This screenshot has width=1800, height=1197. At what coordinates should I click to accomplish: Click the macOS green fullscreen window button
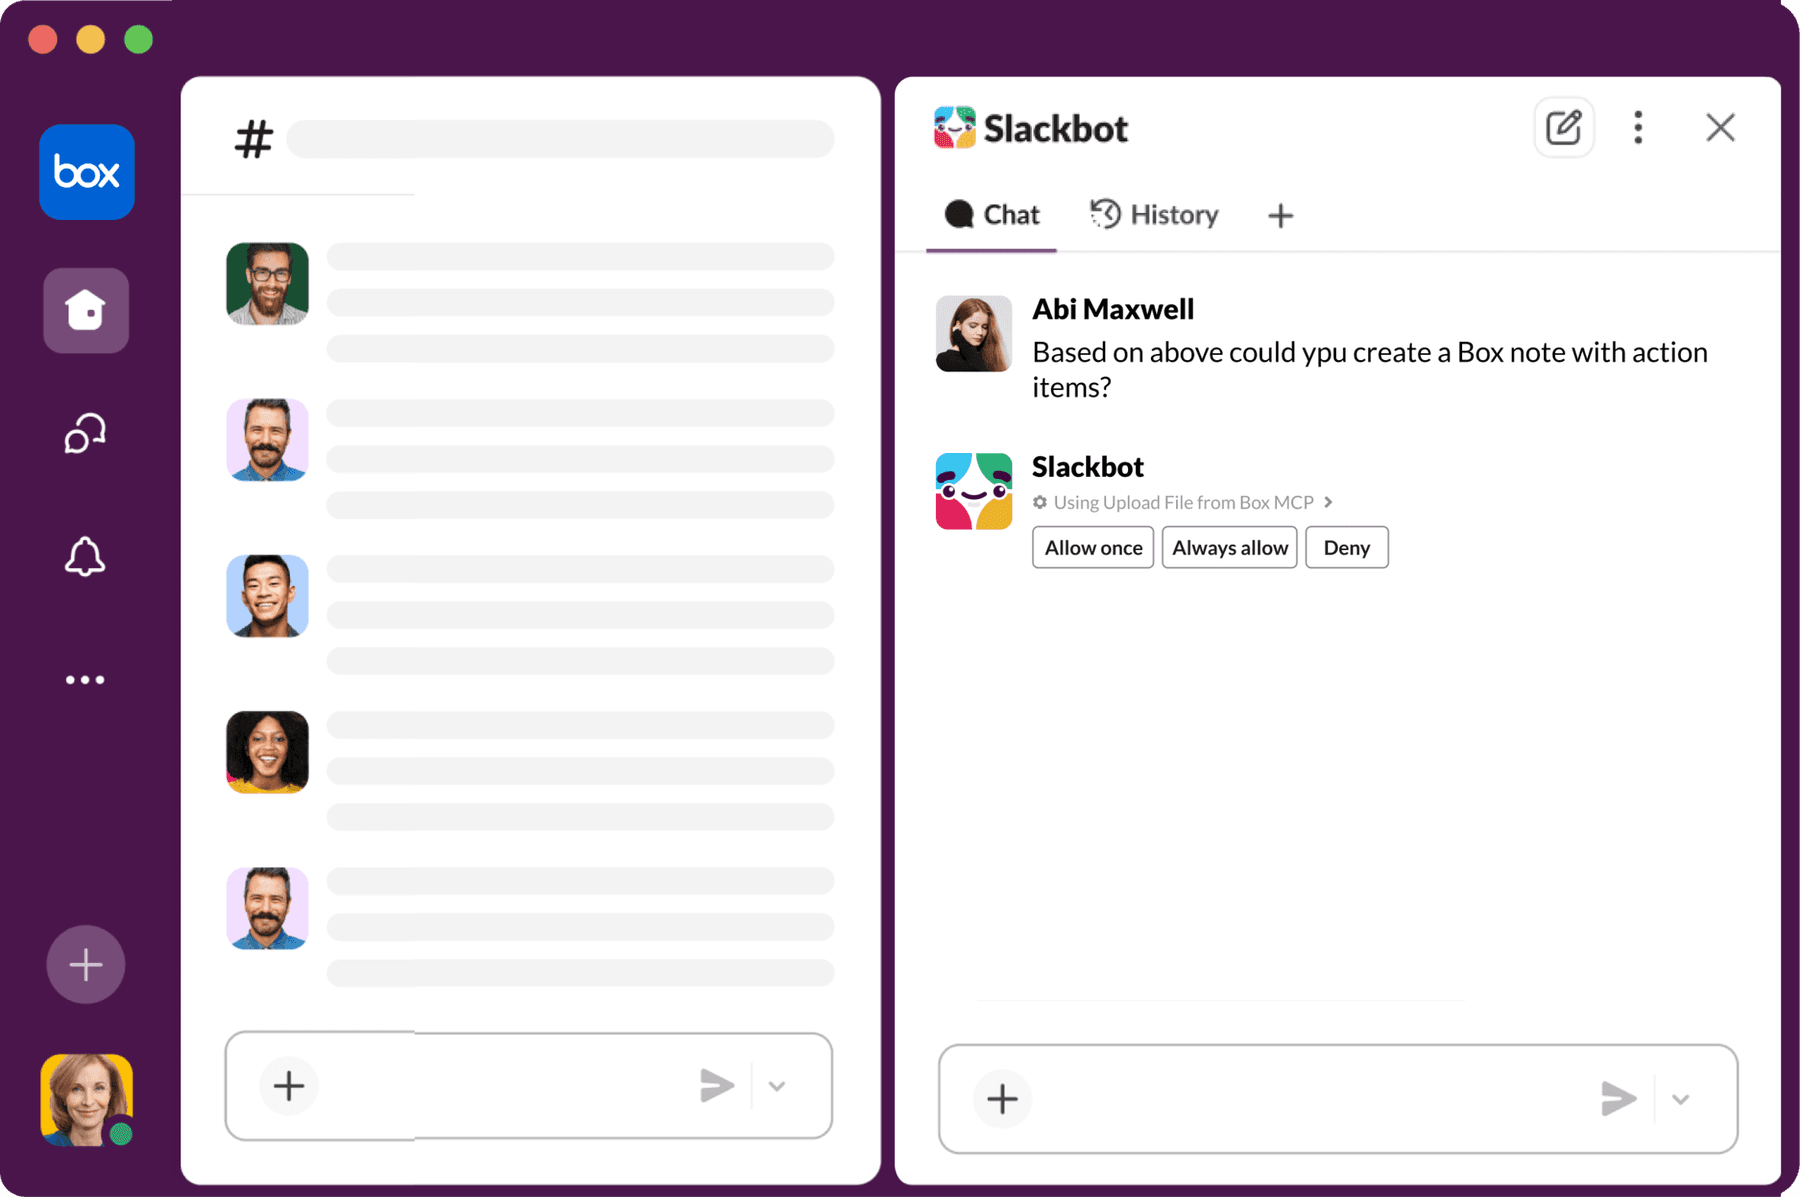click(x=138, y=40)
